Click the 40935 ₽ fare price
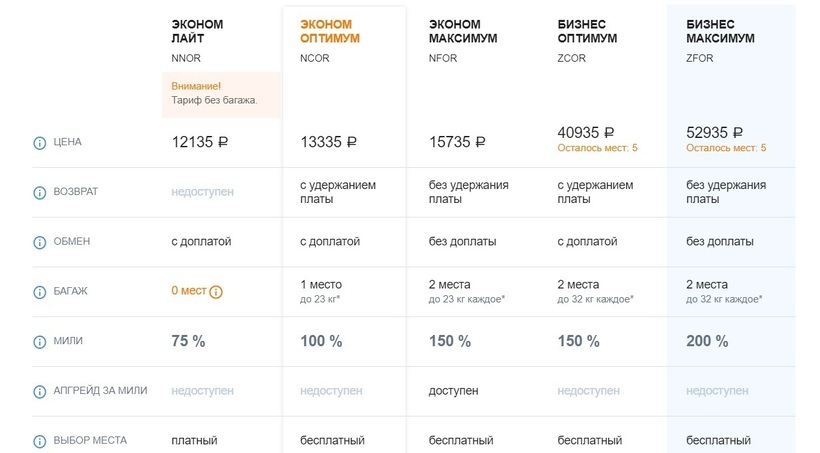 [x=586, y=132]
